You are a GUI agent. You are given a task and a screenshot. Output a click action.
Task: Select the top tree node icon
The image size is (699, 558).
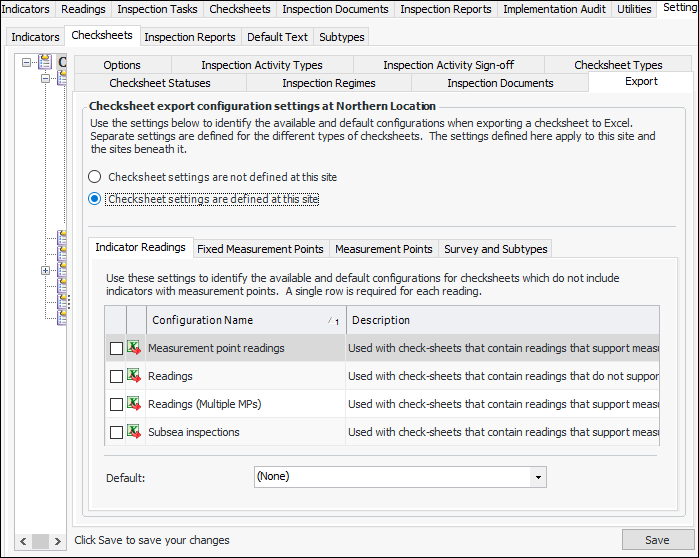pyautogui.click(x=46, y=63)
